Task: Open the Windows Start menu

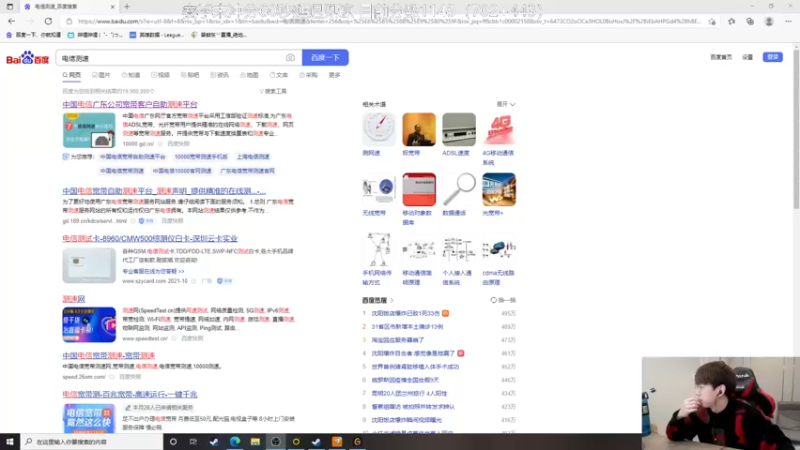Action: click(10, 442)
